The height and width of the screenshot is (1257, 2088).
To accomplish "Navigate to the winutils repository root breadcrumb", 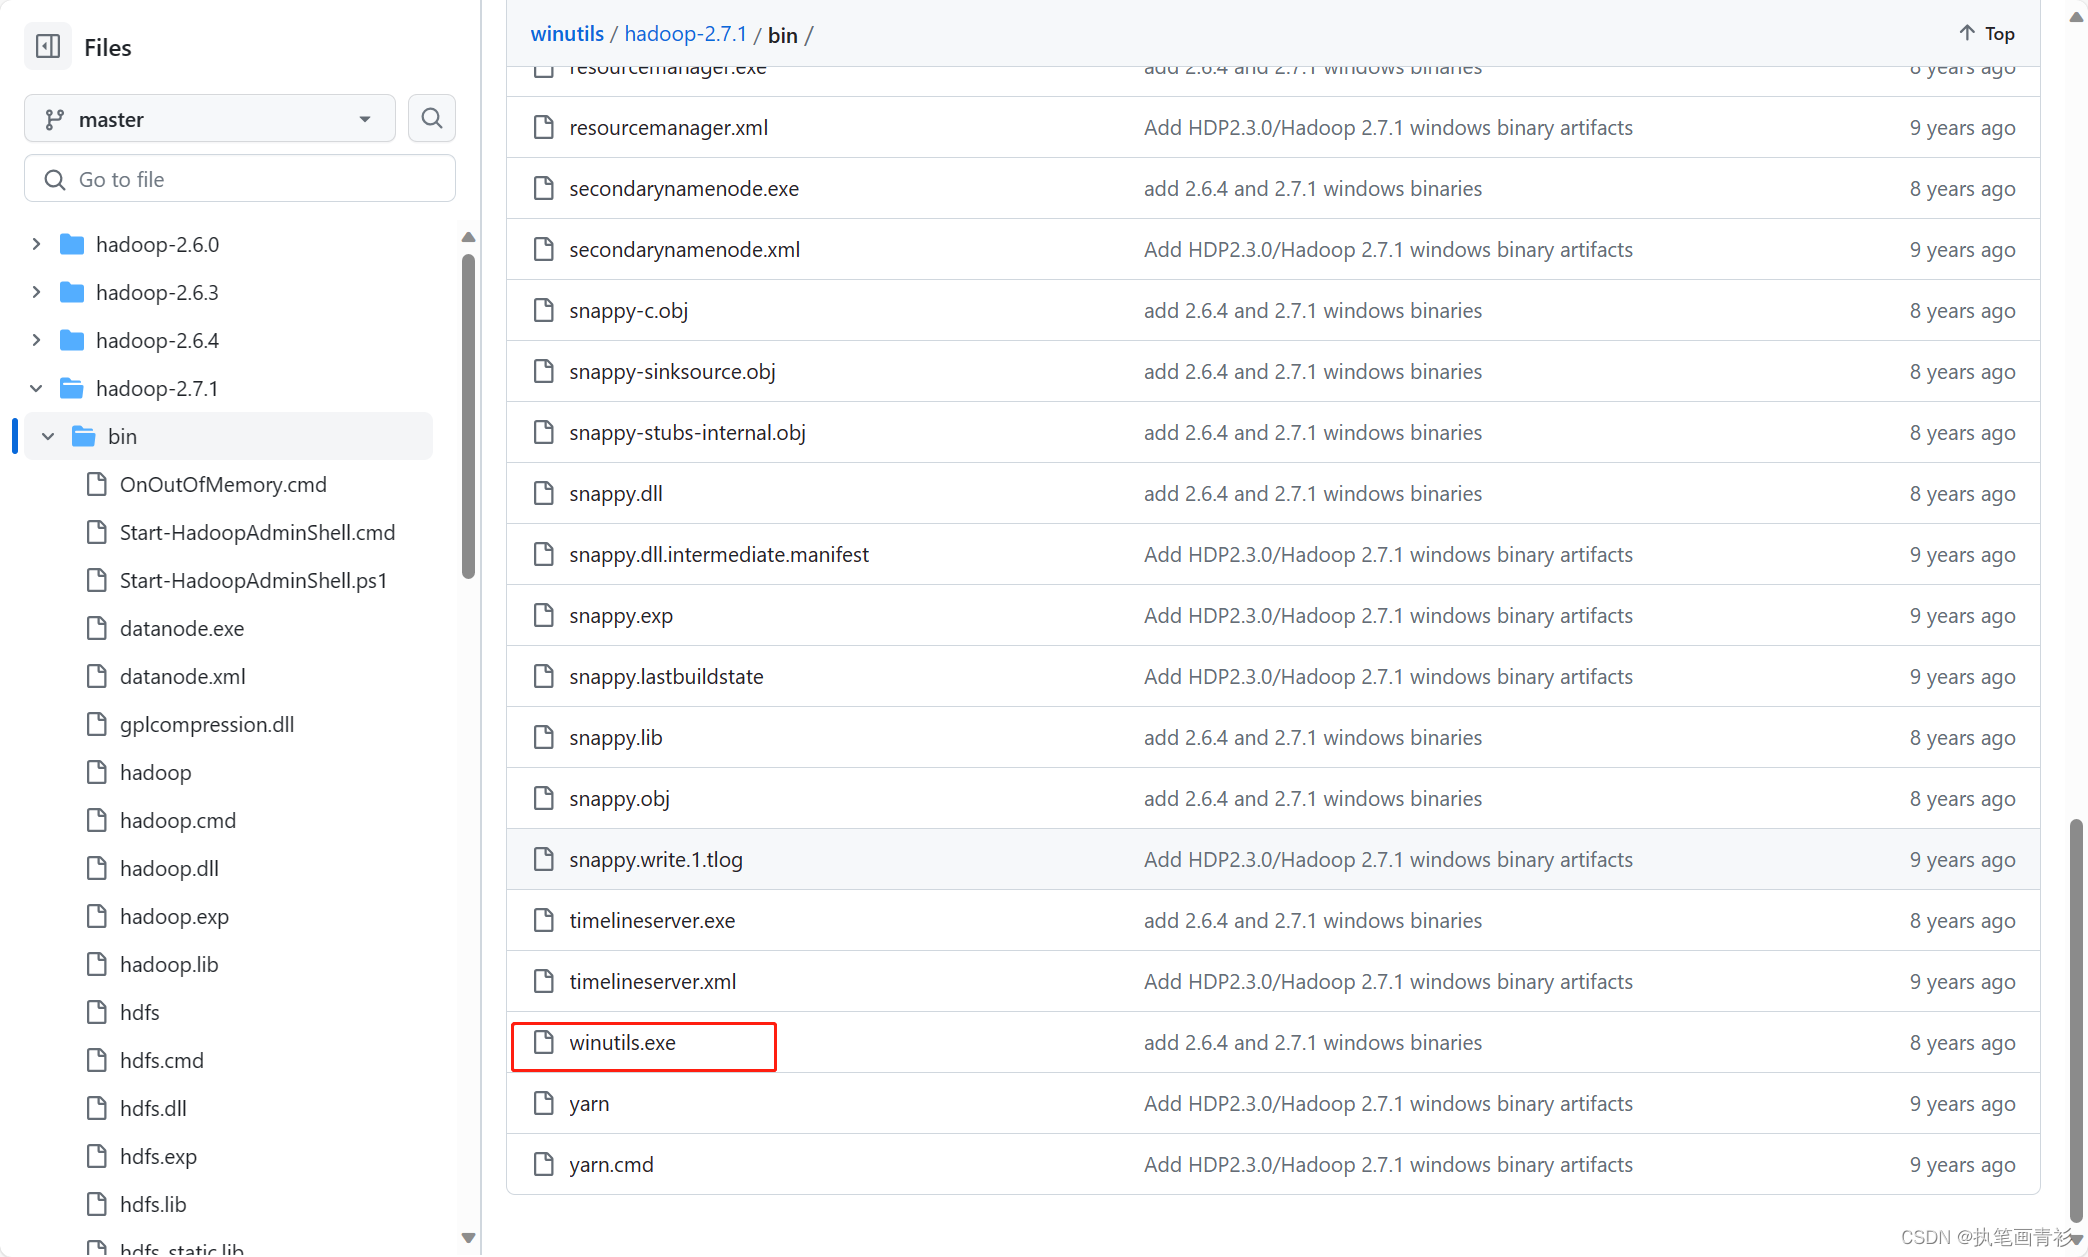I will 567,33.
